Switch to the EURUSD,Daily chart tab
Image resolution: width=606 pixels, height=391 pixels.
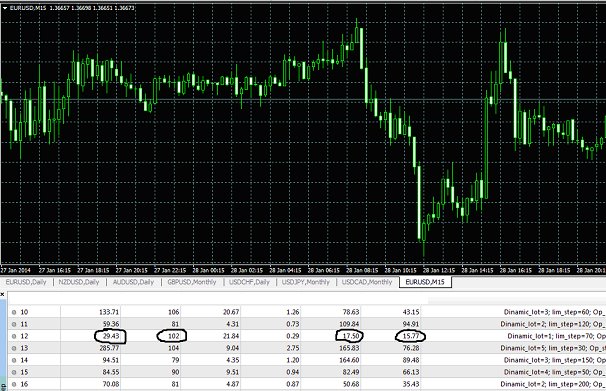coord(26,282)
